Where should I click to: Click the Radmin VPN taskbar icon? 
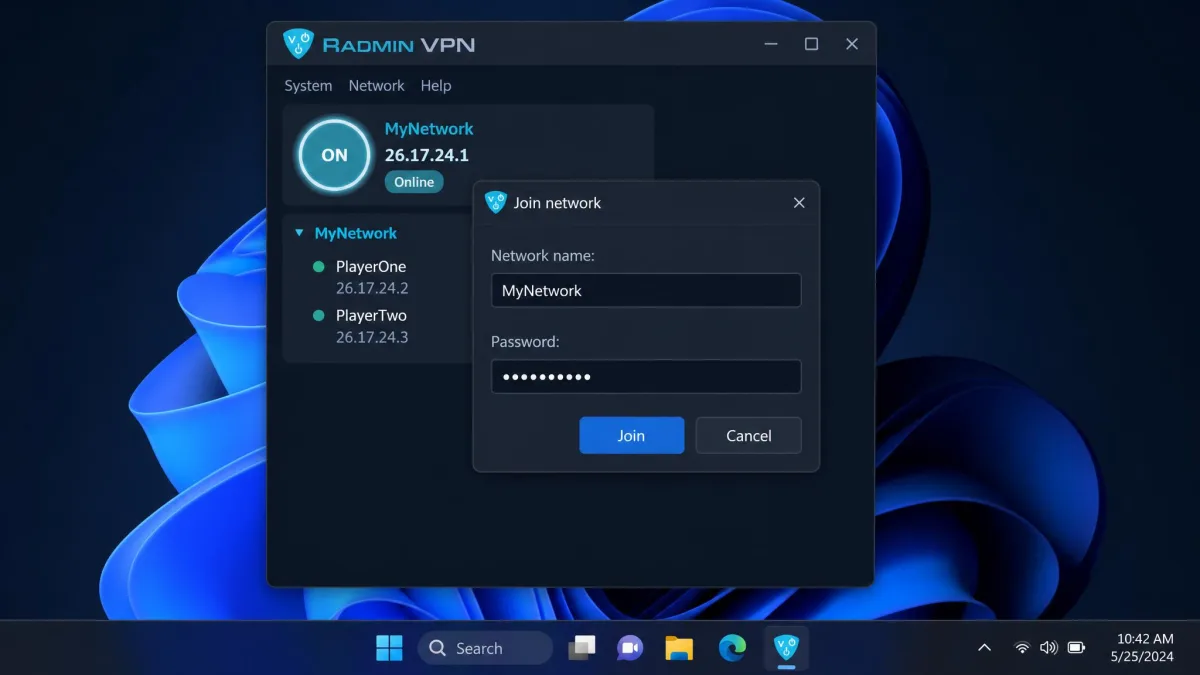pyautogui.click(x=786, y=648)
